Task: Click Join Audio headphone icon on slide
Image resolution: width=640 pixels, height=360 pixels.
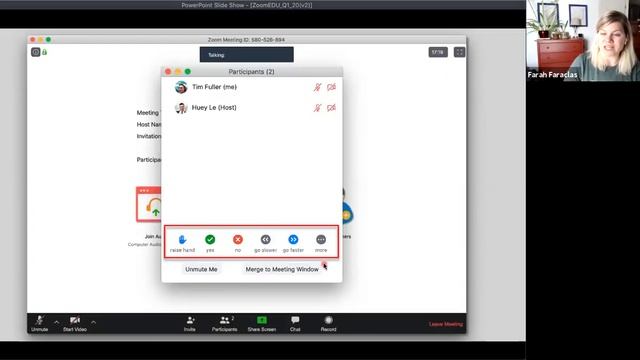Action: pos(149,204)
